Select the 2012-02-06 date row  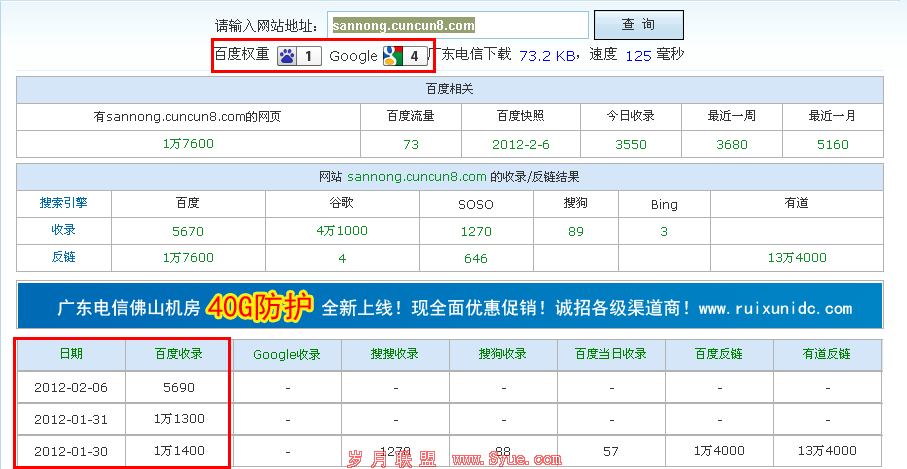pyautogui.click(x=70, y=387)
